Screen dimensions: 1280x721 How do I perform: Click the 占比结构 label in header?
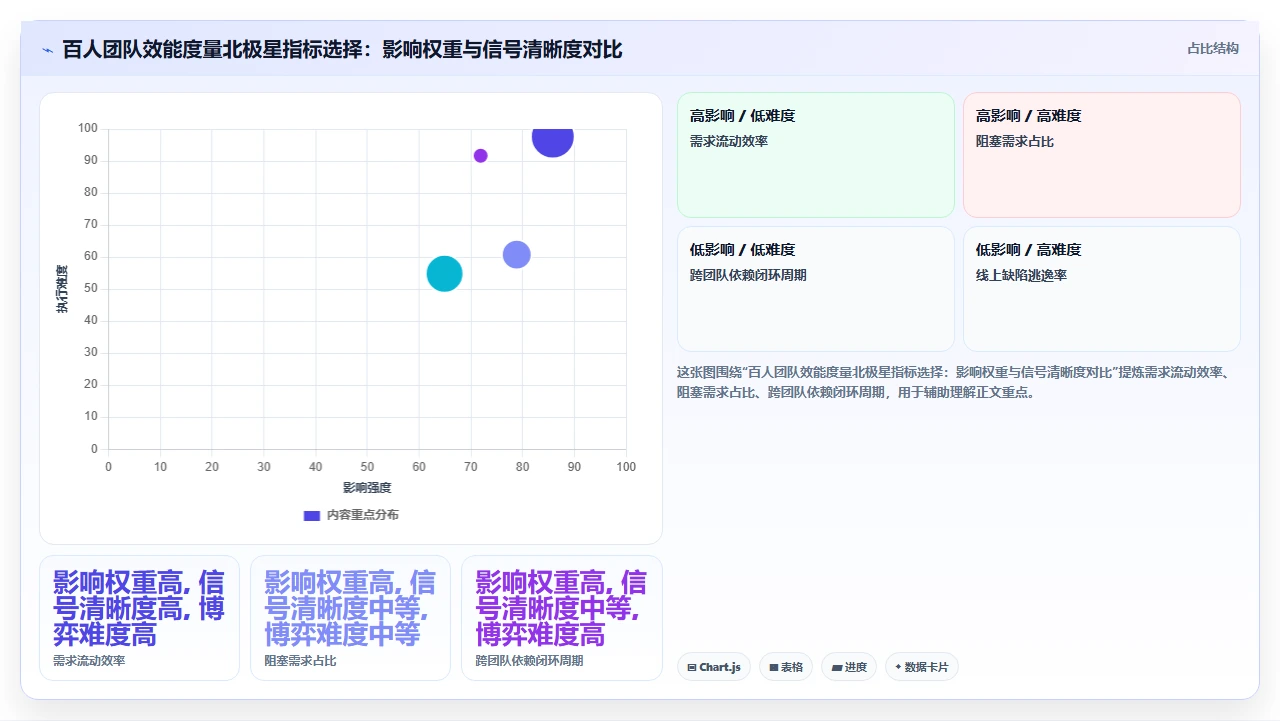[1213, 48]
